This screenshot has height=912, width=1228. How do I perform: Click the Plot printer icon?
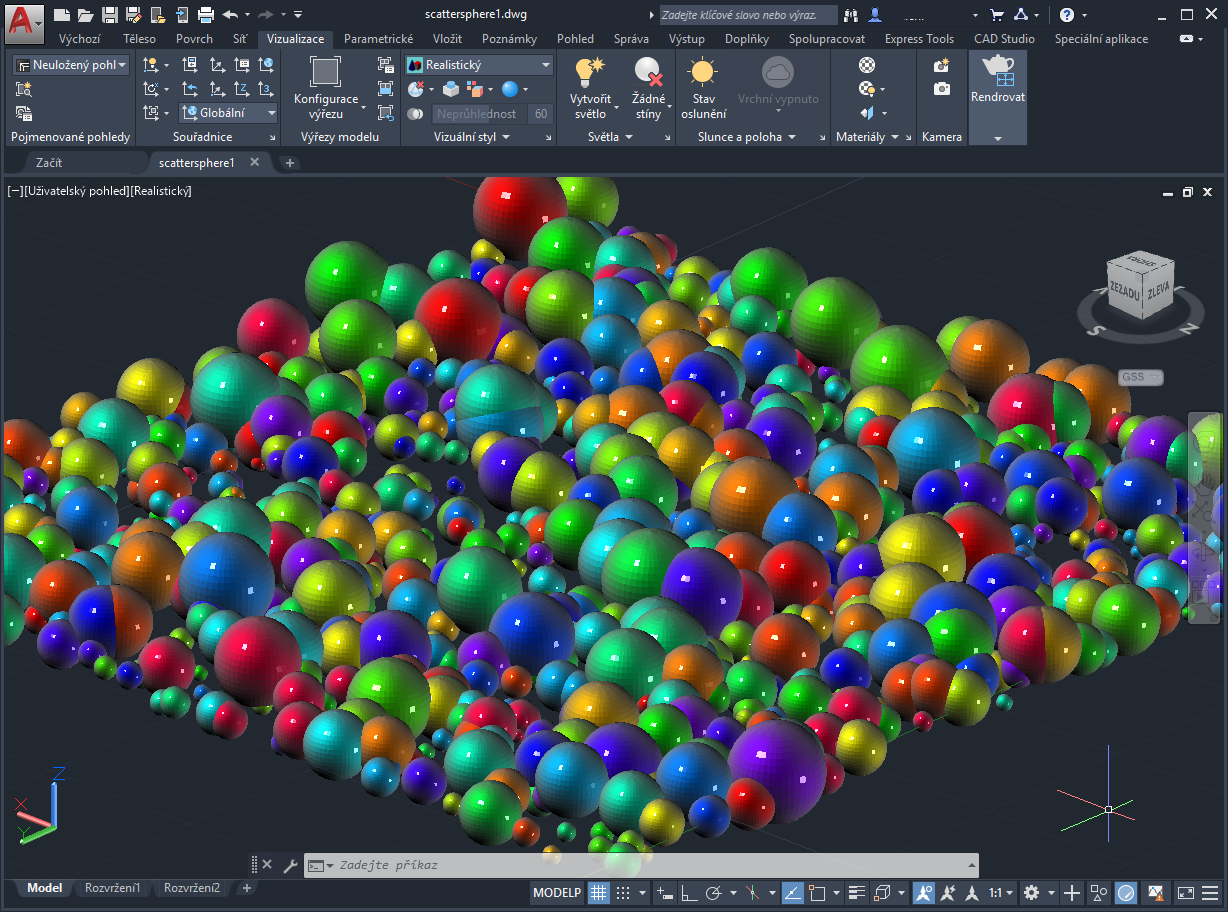tap(206, 15)
